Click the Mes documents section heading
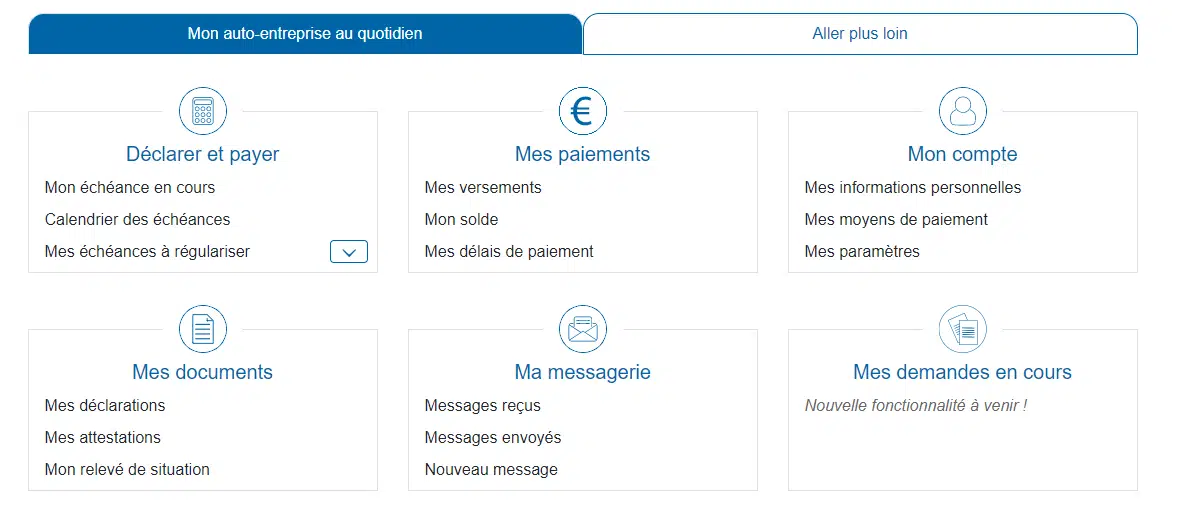 (202, 372)
